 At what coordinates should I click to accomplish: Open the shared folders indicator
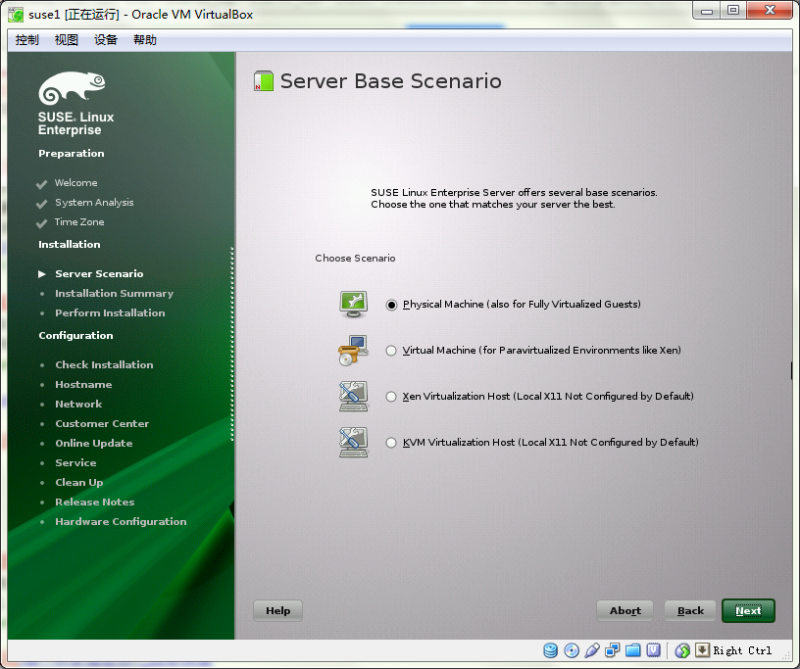(633, 650)
